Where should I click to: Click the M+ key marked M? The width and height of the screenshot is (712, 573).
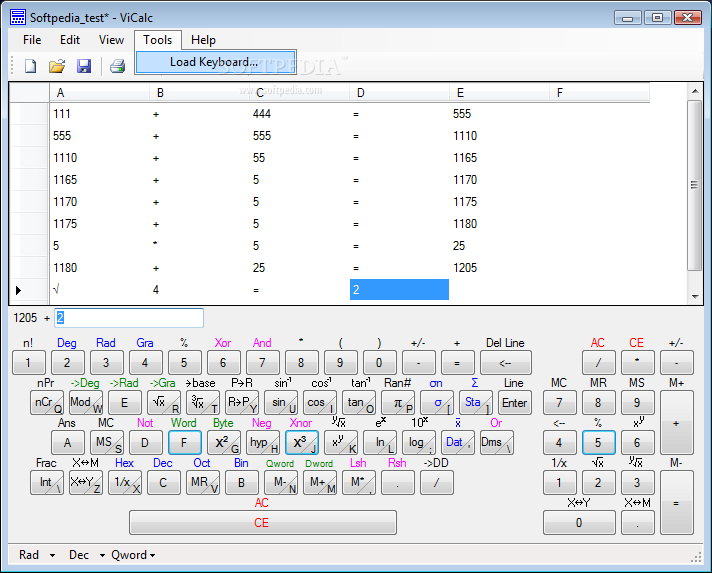point(320,483)
